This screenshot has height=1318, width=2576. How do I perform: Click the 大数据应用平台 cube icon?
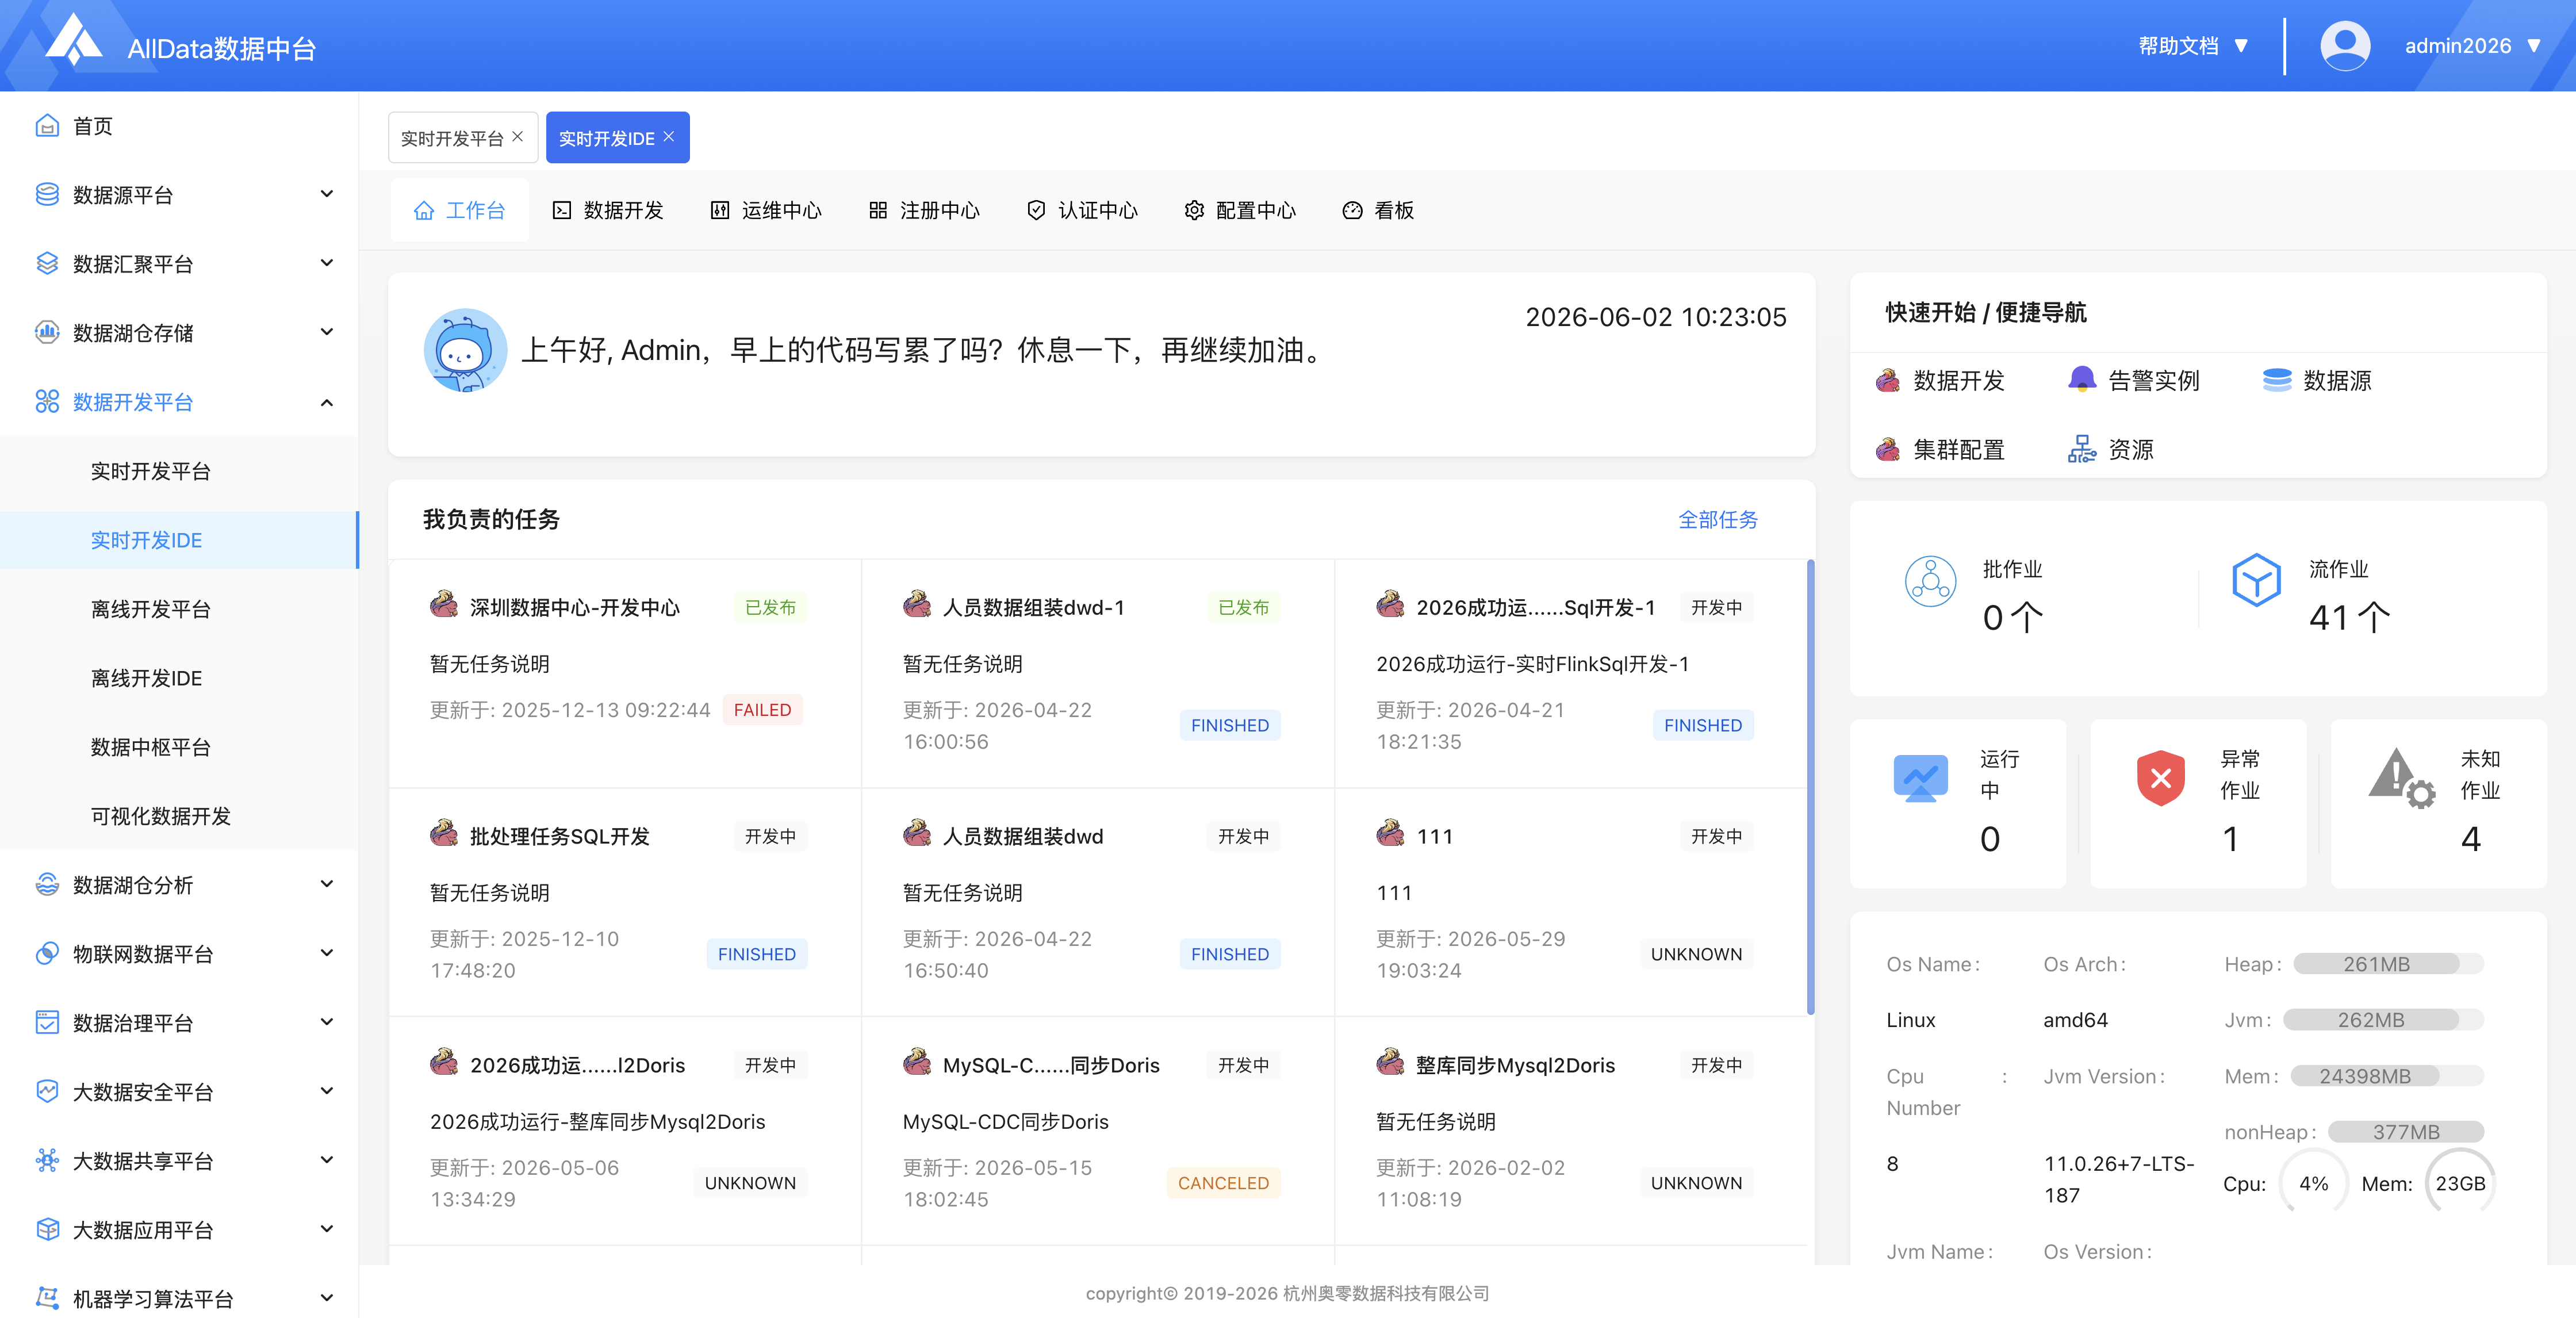tap(47, 1229)
